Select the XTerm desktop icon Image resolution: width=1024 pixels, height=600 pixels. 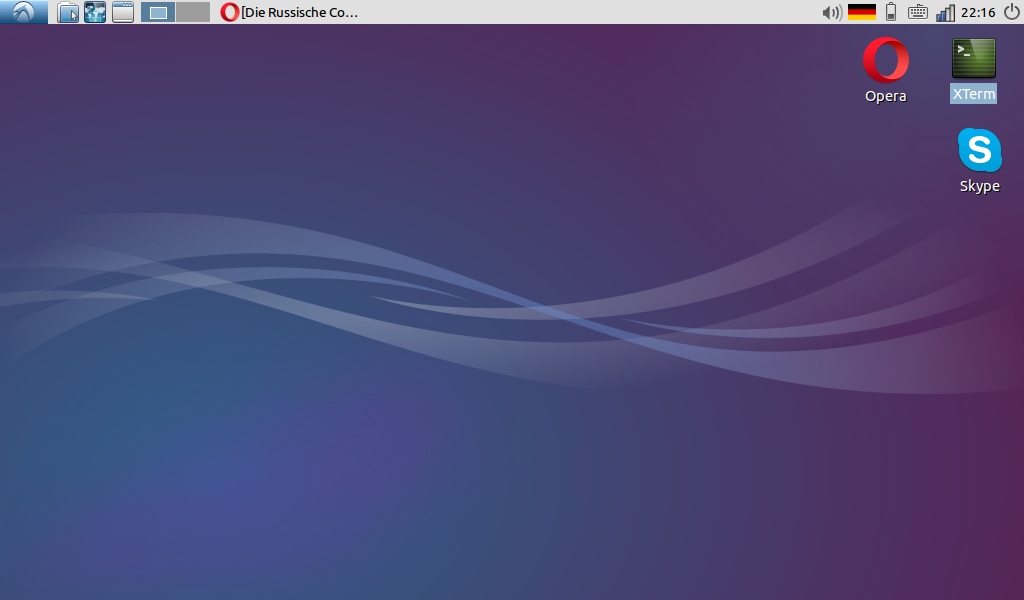[x=973, y=58]
